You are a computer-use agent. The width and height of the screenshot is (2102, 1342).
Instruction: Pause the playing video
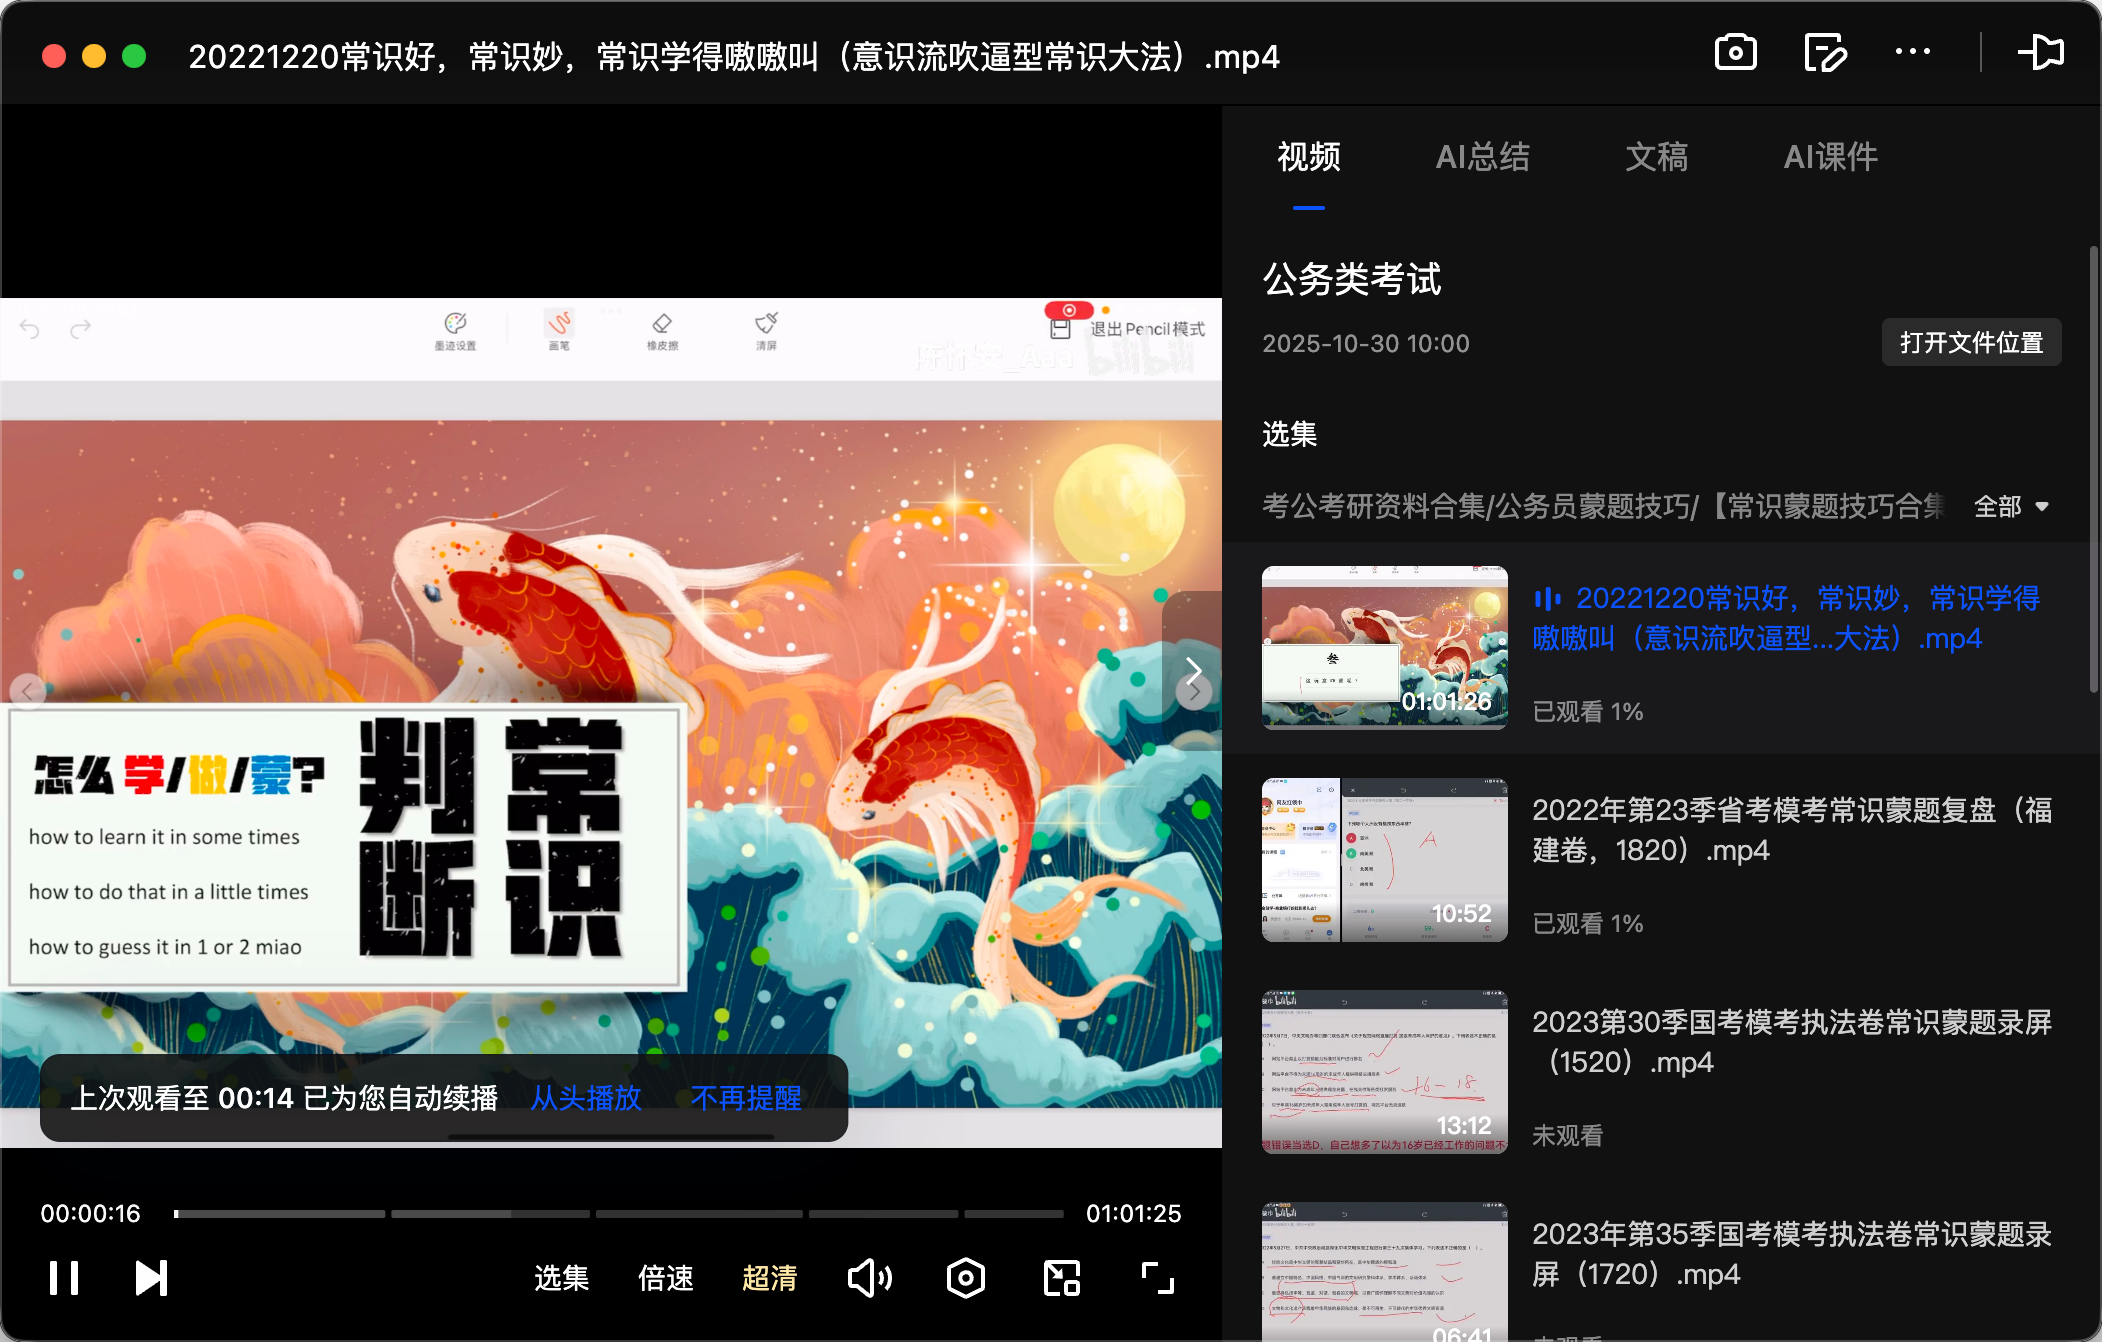point(64,1277)
